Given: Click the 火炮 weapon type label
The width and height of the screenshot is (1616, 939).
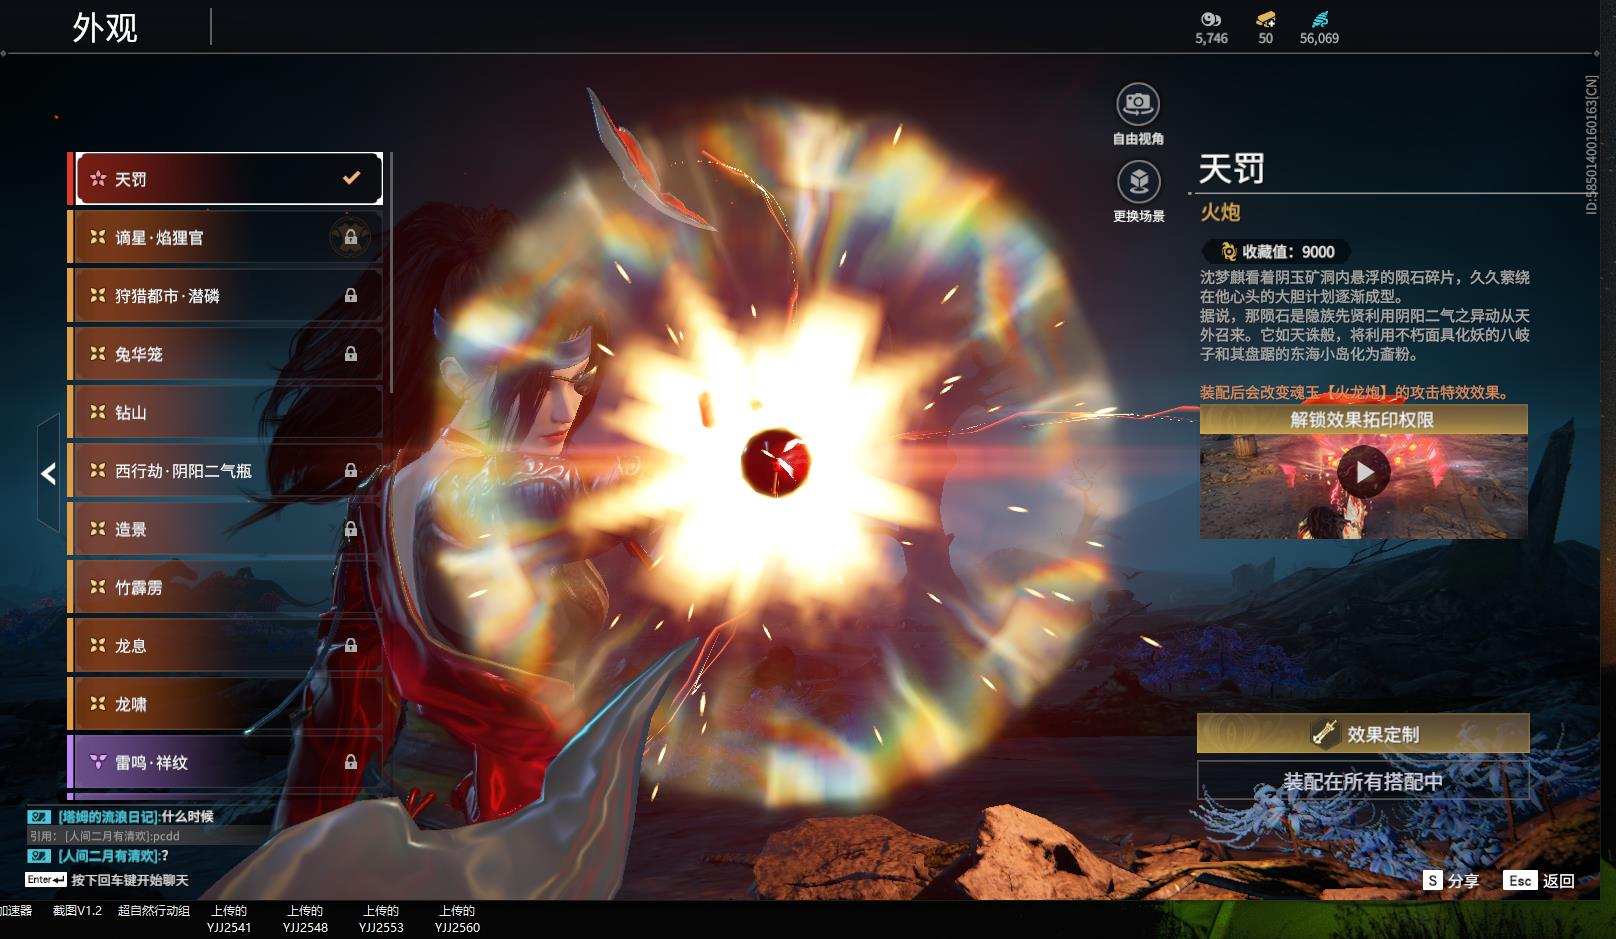Looking at the screenshot, I should pos(1220,212).
